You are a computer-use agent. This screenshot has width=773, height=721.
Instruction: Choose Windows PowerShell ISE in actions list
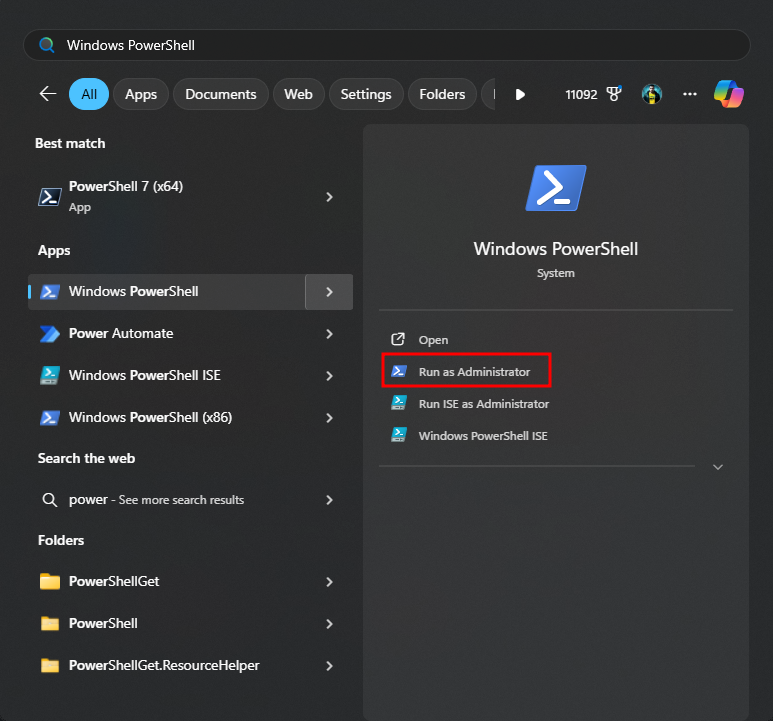(483, 436)
